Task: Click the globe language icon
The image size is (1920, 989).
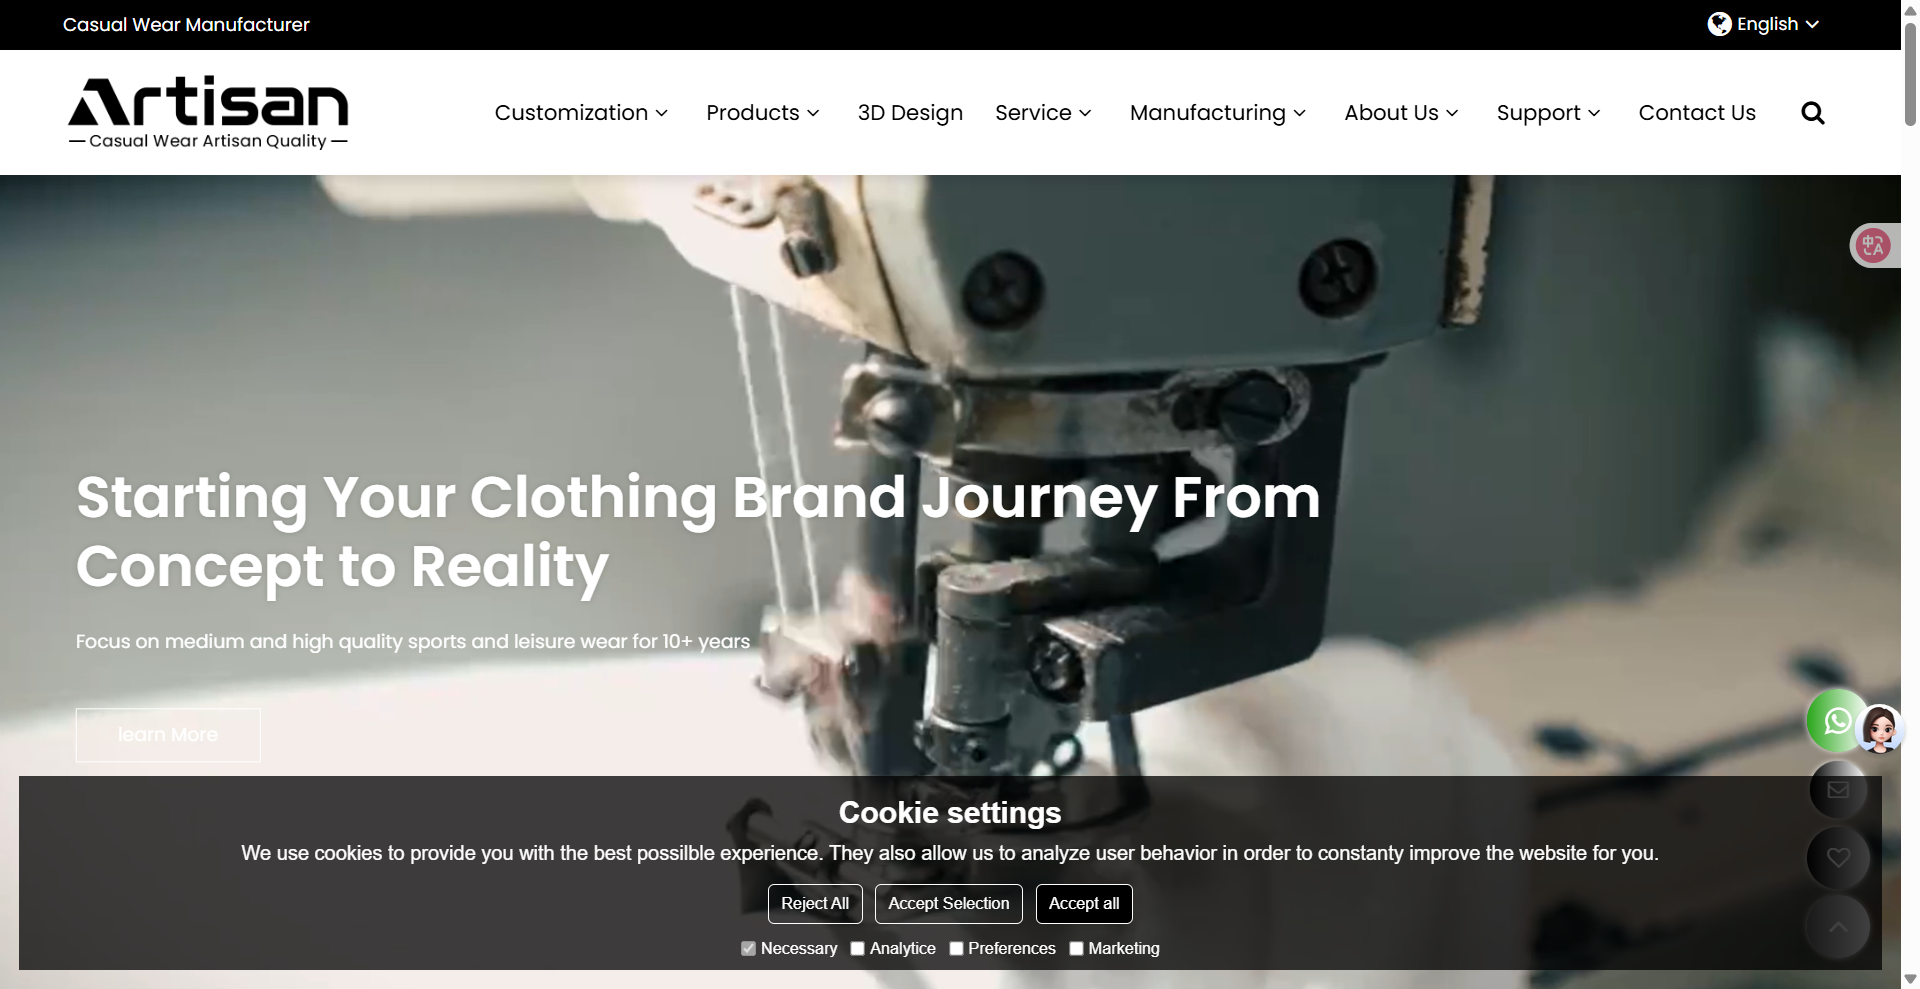Action: [1719, 24]
